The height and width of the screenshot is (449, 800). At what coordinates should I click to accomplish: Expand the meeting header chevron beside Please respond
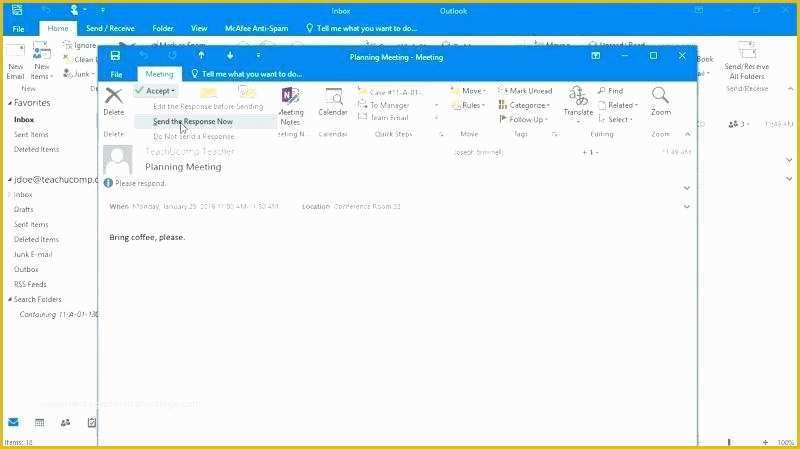point(687,188)
